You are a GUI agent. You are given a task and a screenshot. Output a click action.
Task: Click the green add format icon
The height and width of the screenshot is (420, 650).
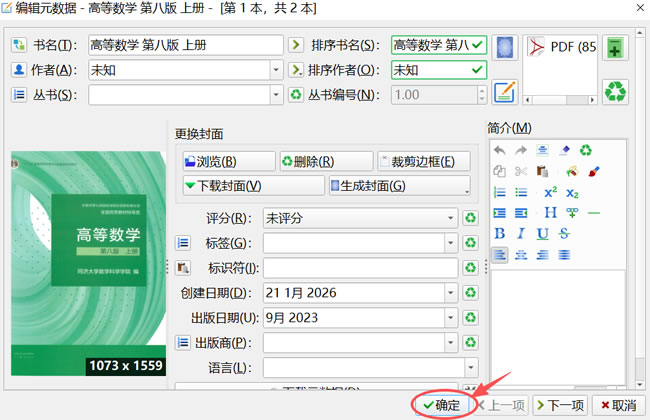click(x=615, y=49)
